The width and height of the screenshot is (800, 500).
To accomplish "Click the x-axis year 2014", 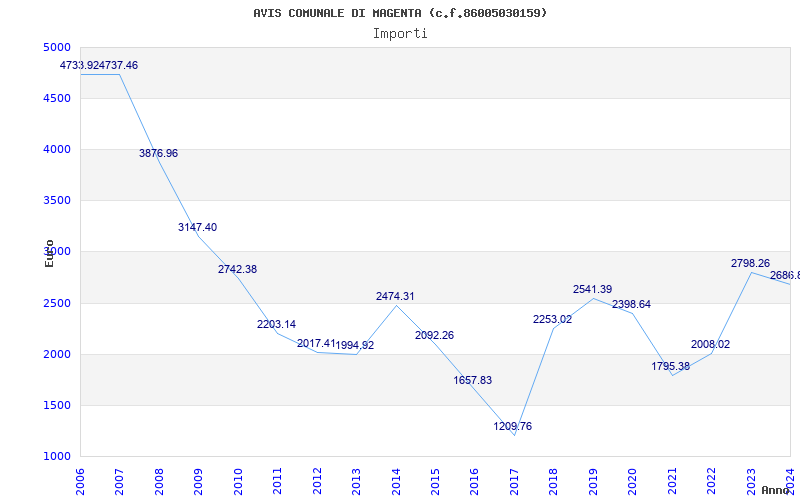I will tap(395, 482).
